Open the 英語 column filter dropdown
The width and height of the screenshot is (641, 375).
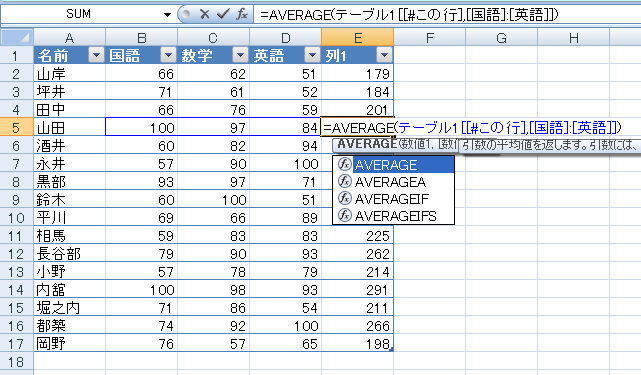pyautogui.click(x=312, y=55)
